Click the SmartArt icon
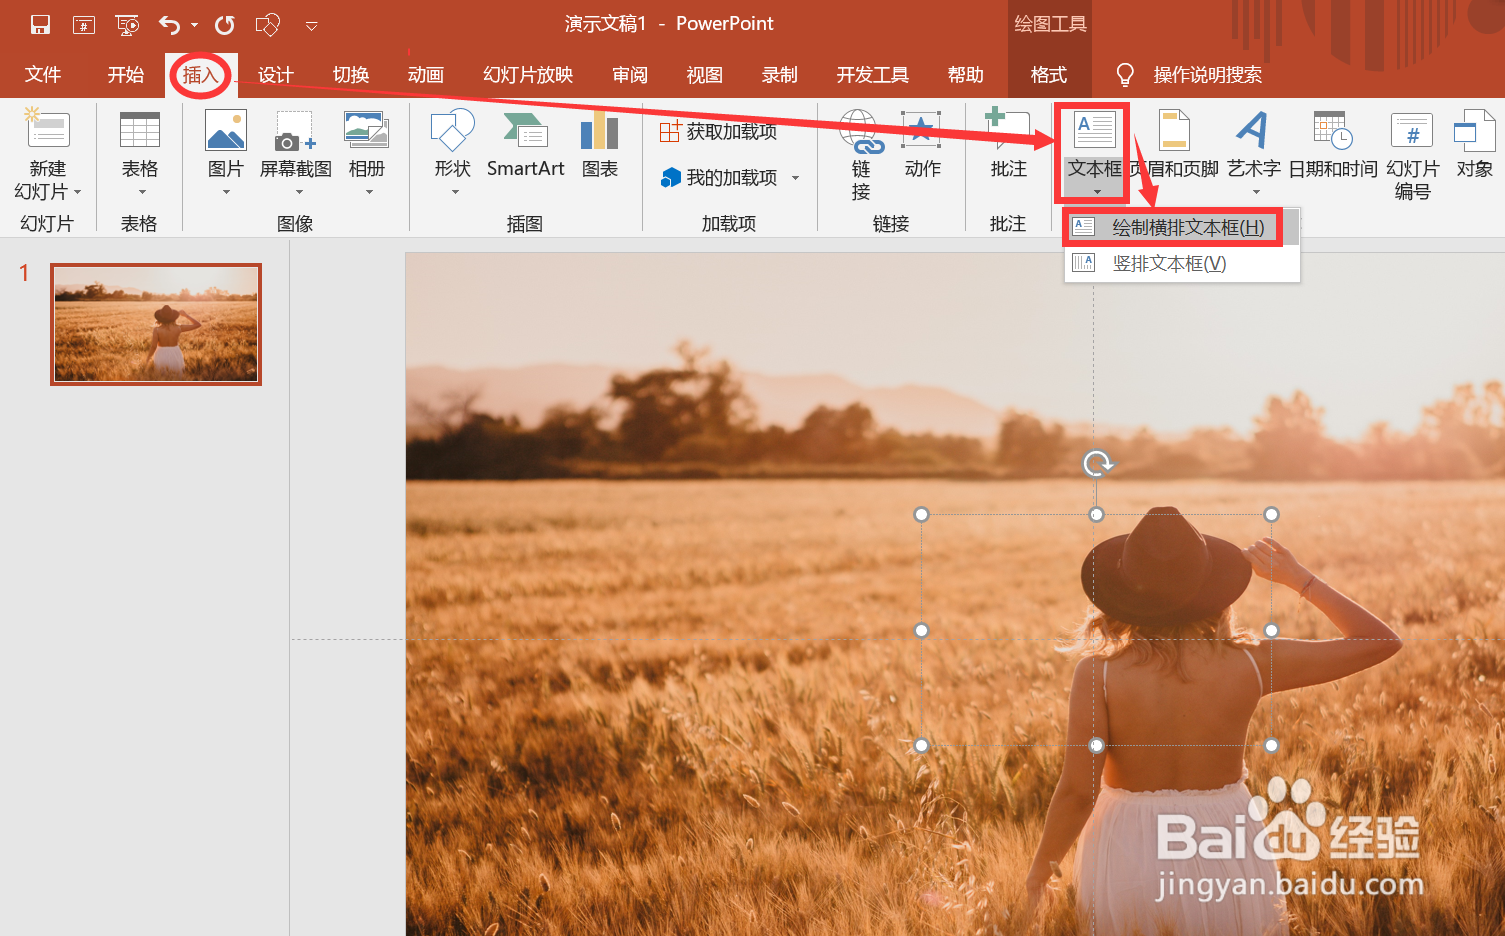This screenshot has width=1505, height=936. pos(525,130)
